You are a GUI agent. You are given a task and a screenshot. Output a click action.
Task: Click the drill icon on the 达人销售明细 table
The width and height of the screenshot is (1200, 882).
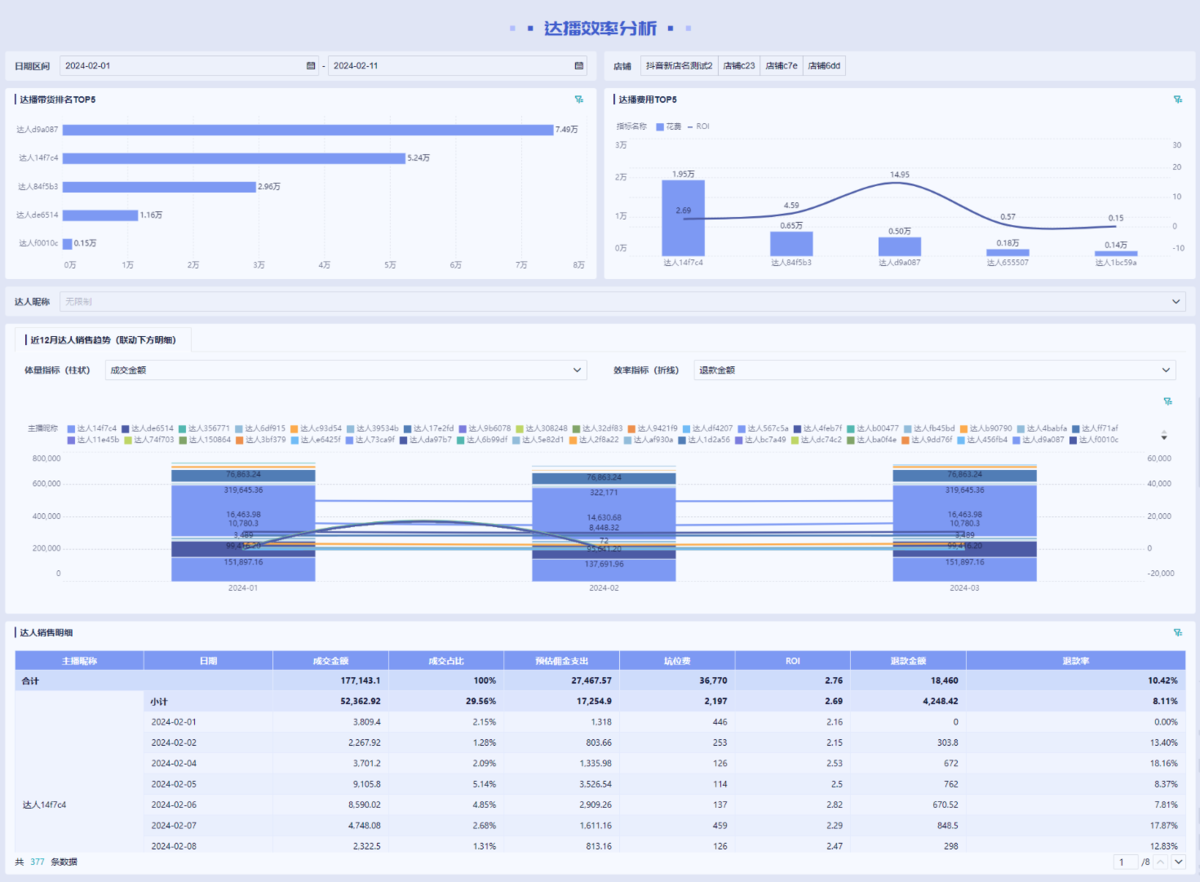pyautogui.click(x=1178, y=632)
